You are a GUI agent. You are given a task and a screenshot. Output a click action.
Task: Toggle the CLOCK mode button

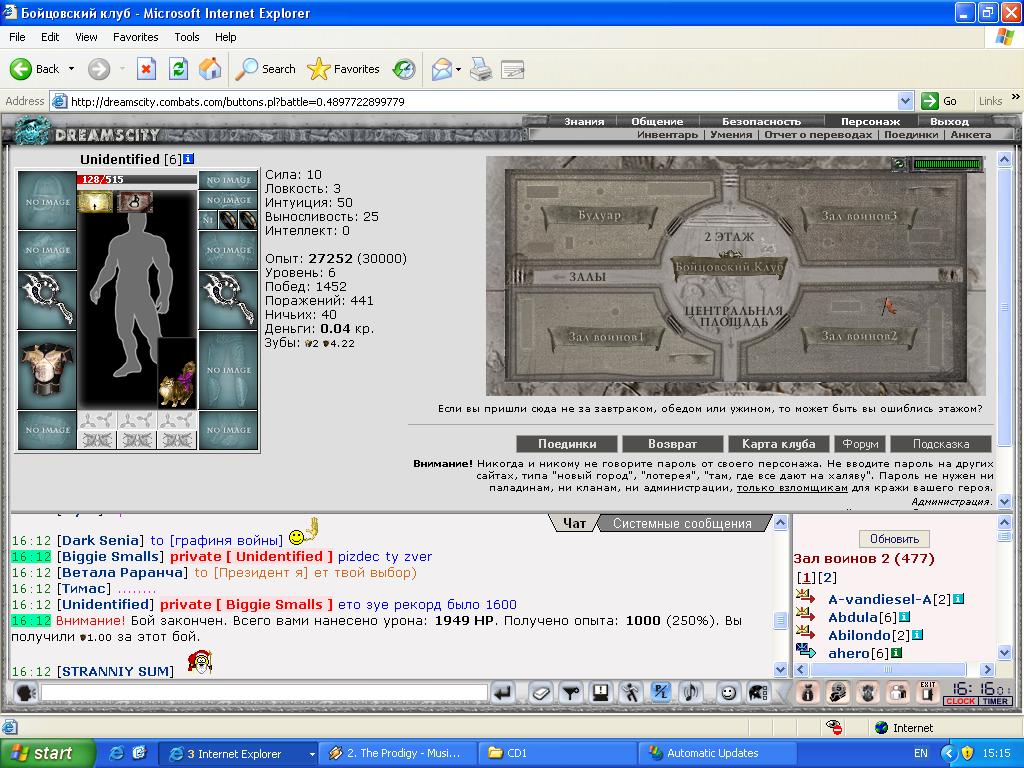coord(961,701)
